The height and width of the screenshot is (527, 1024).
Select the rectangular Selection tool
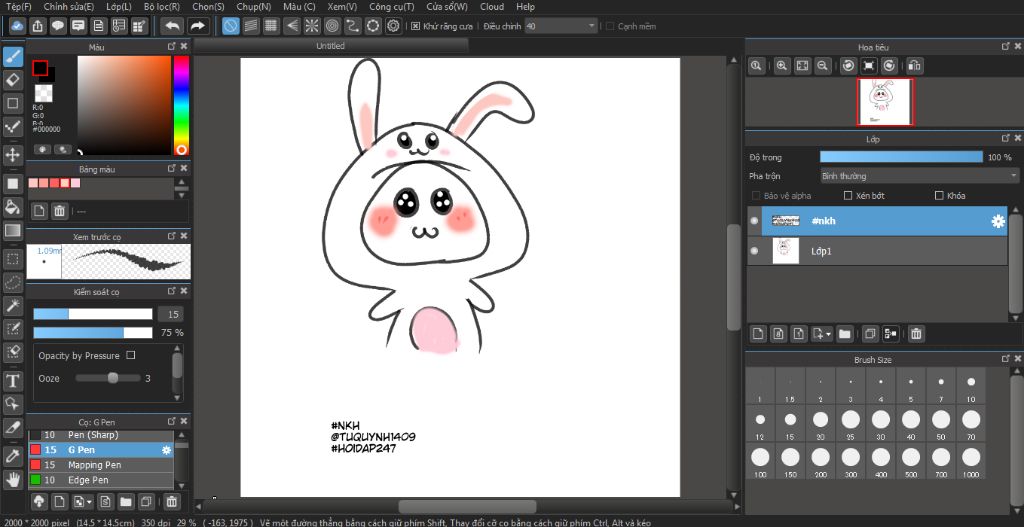click(x=12, y=259)
